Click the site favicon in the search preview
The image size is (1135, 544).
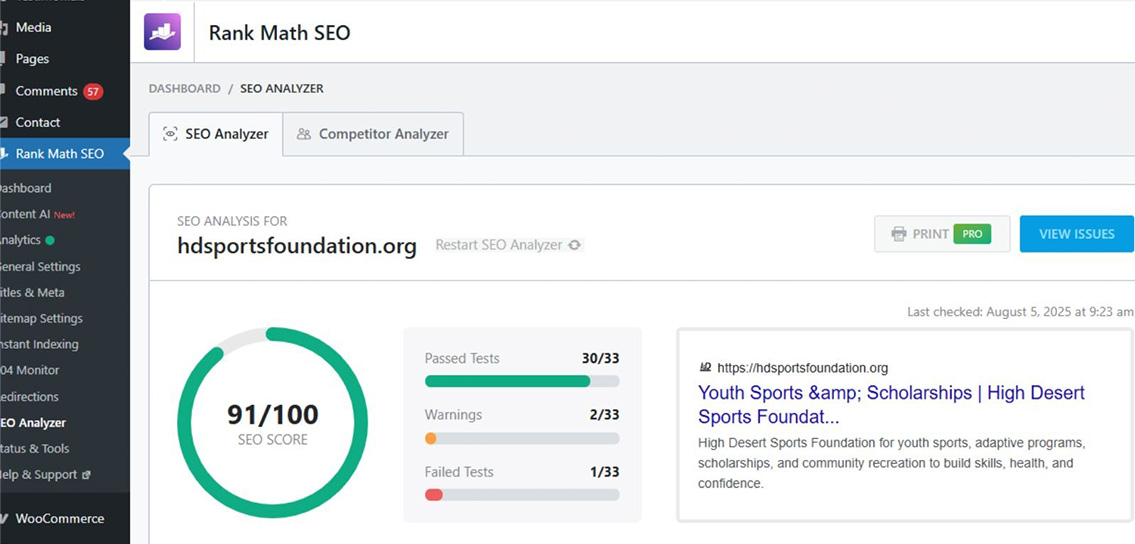coord(705,367)
